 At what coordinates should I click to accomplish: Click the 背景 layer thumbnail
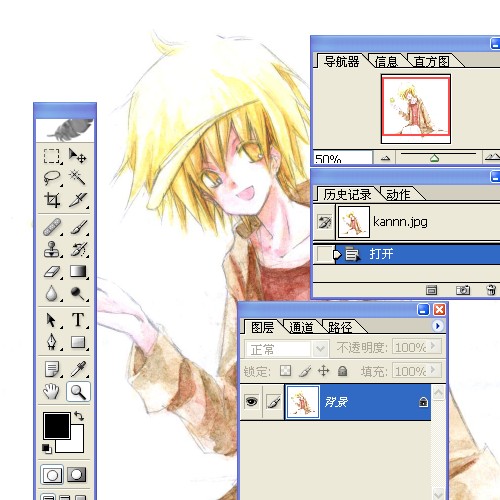(x=303, y=402)
